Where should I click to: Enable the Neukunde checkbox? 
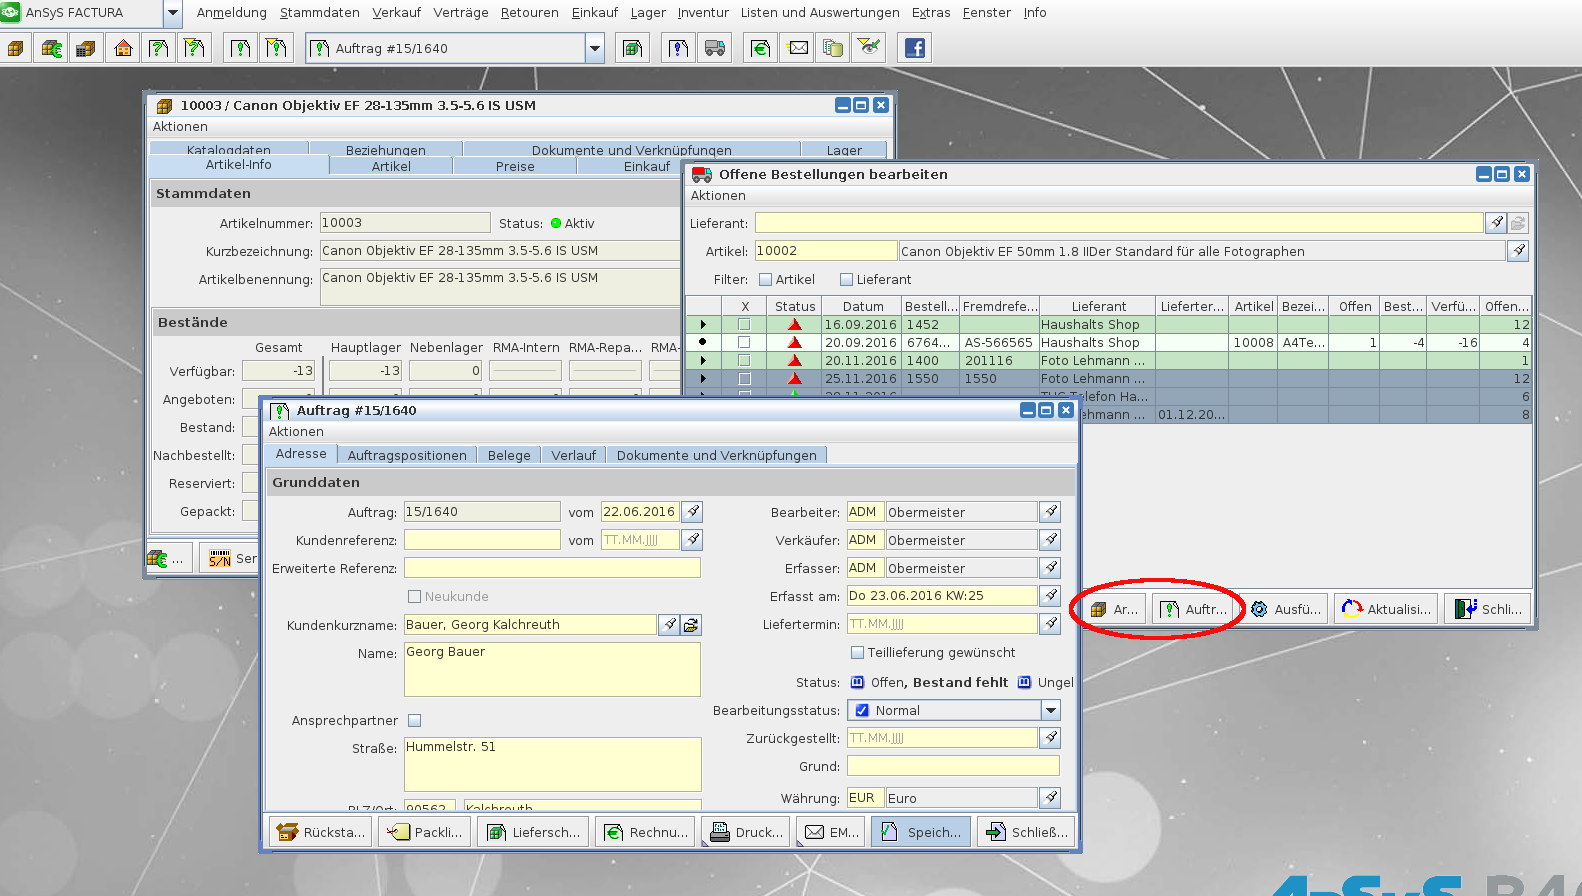pos(414,597)
